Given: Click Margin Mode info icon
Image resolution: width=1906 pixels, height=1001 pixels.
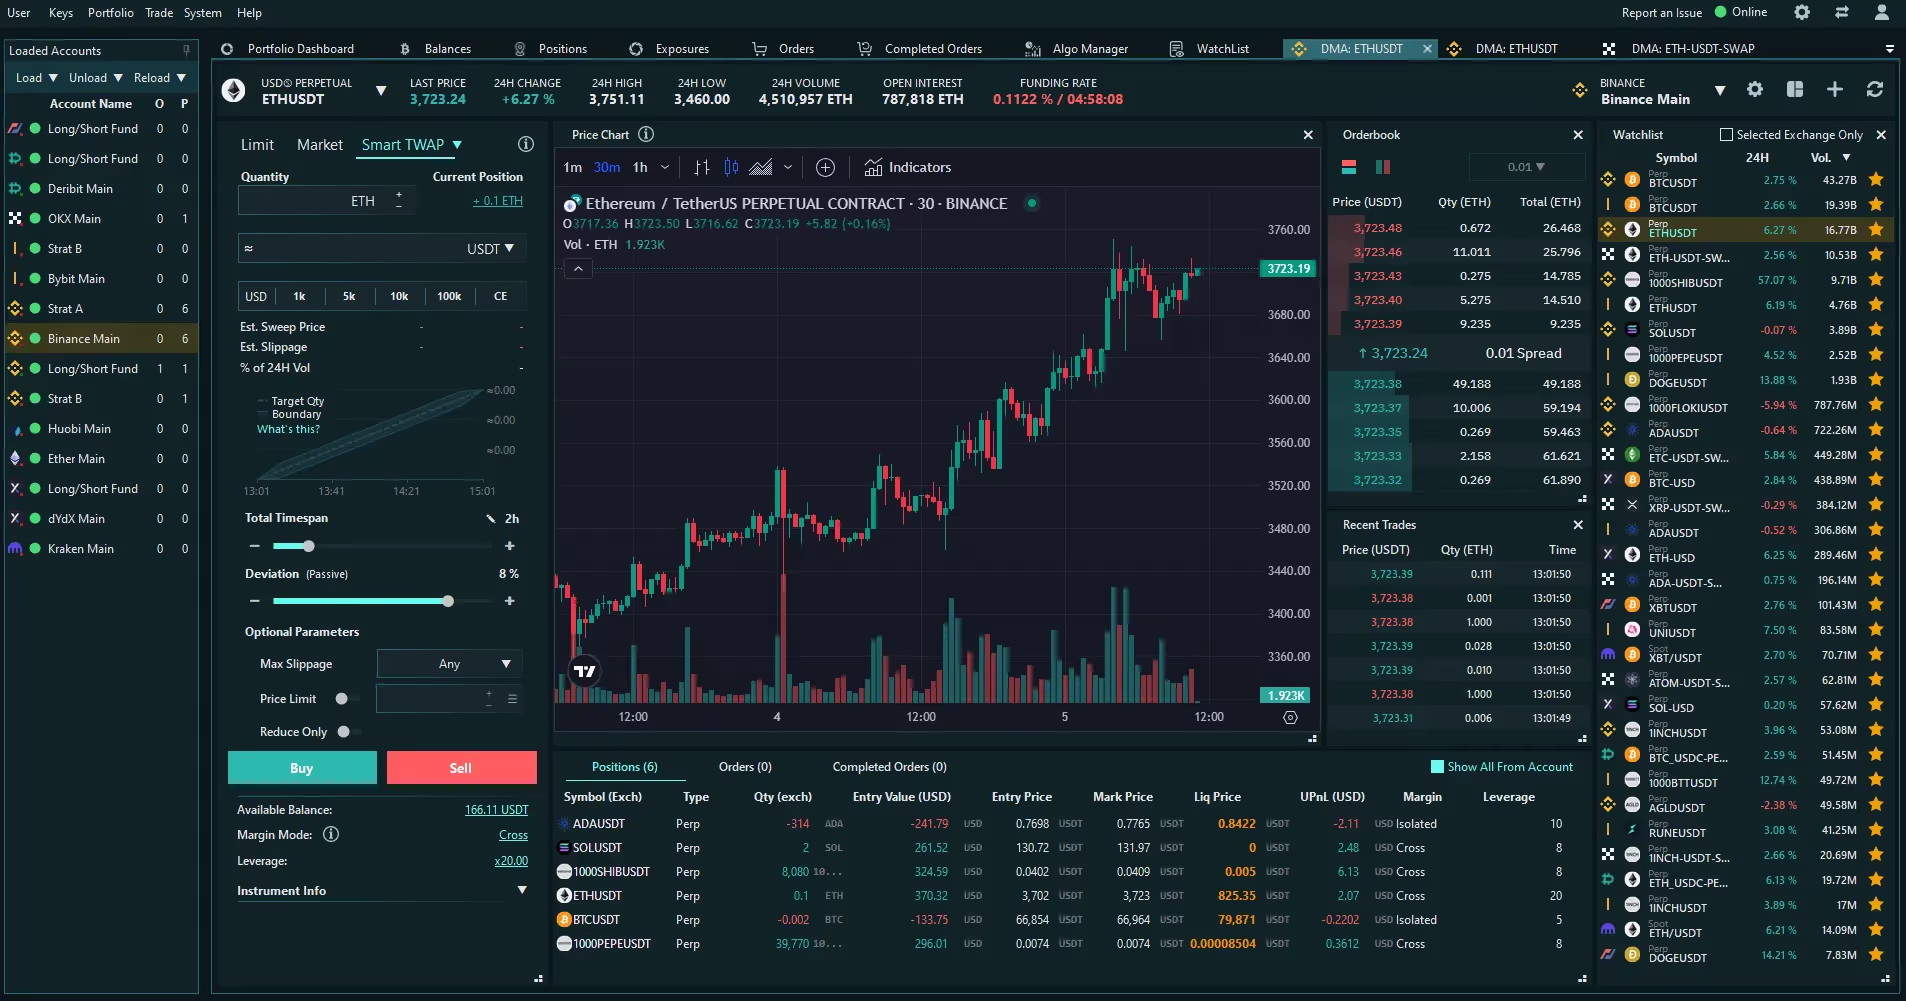Looking at the screenshot, I should [331, 834].
